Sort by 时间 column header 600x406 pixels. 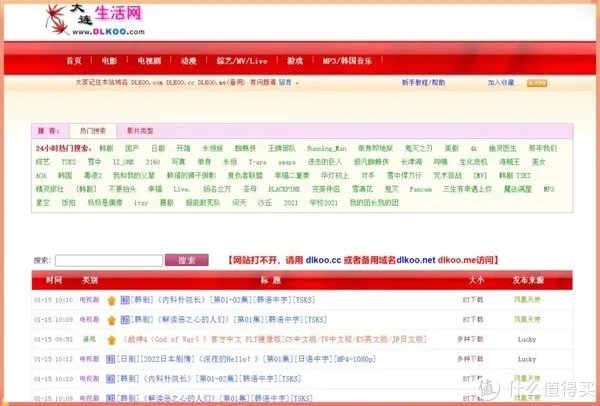coord(55,280)
